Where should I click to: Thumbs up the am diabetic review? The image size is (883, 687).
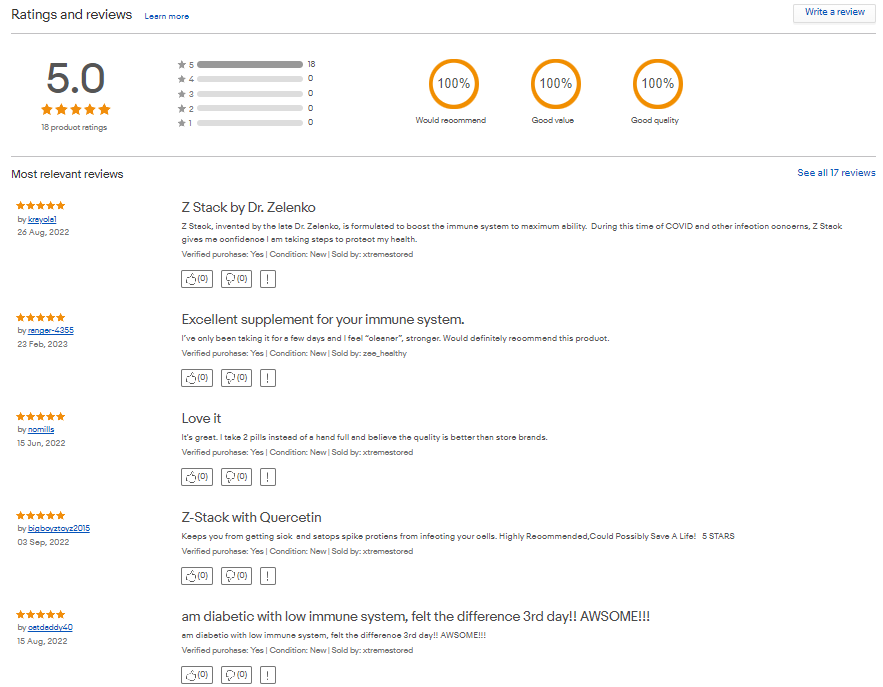(197, 675)
